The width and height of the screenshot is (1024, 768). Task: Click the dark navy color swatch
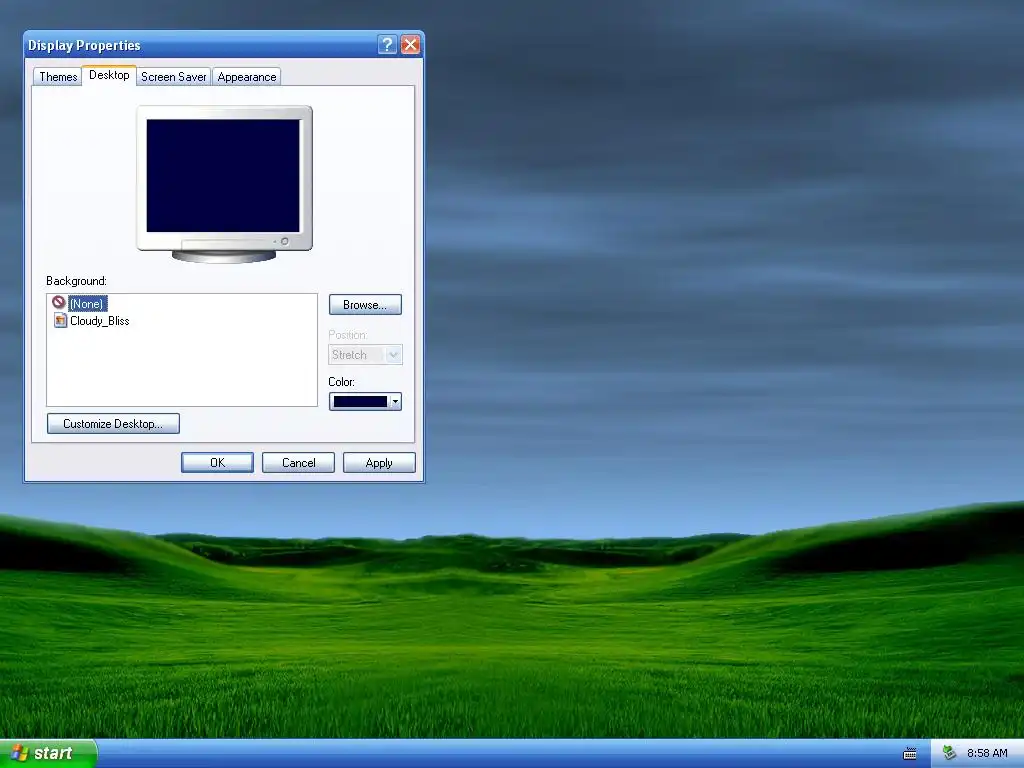click(360, 402)
